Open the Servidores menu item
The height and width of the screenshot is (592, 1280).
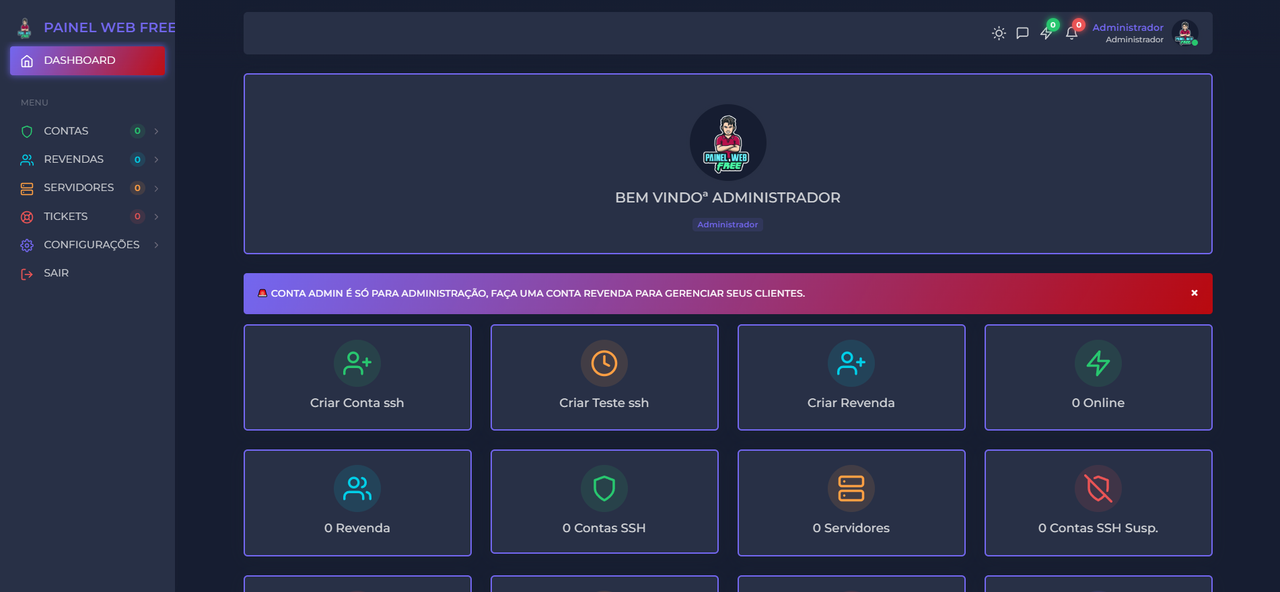tap(88, 188)
